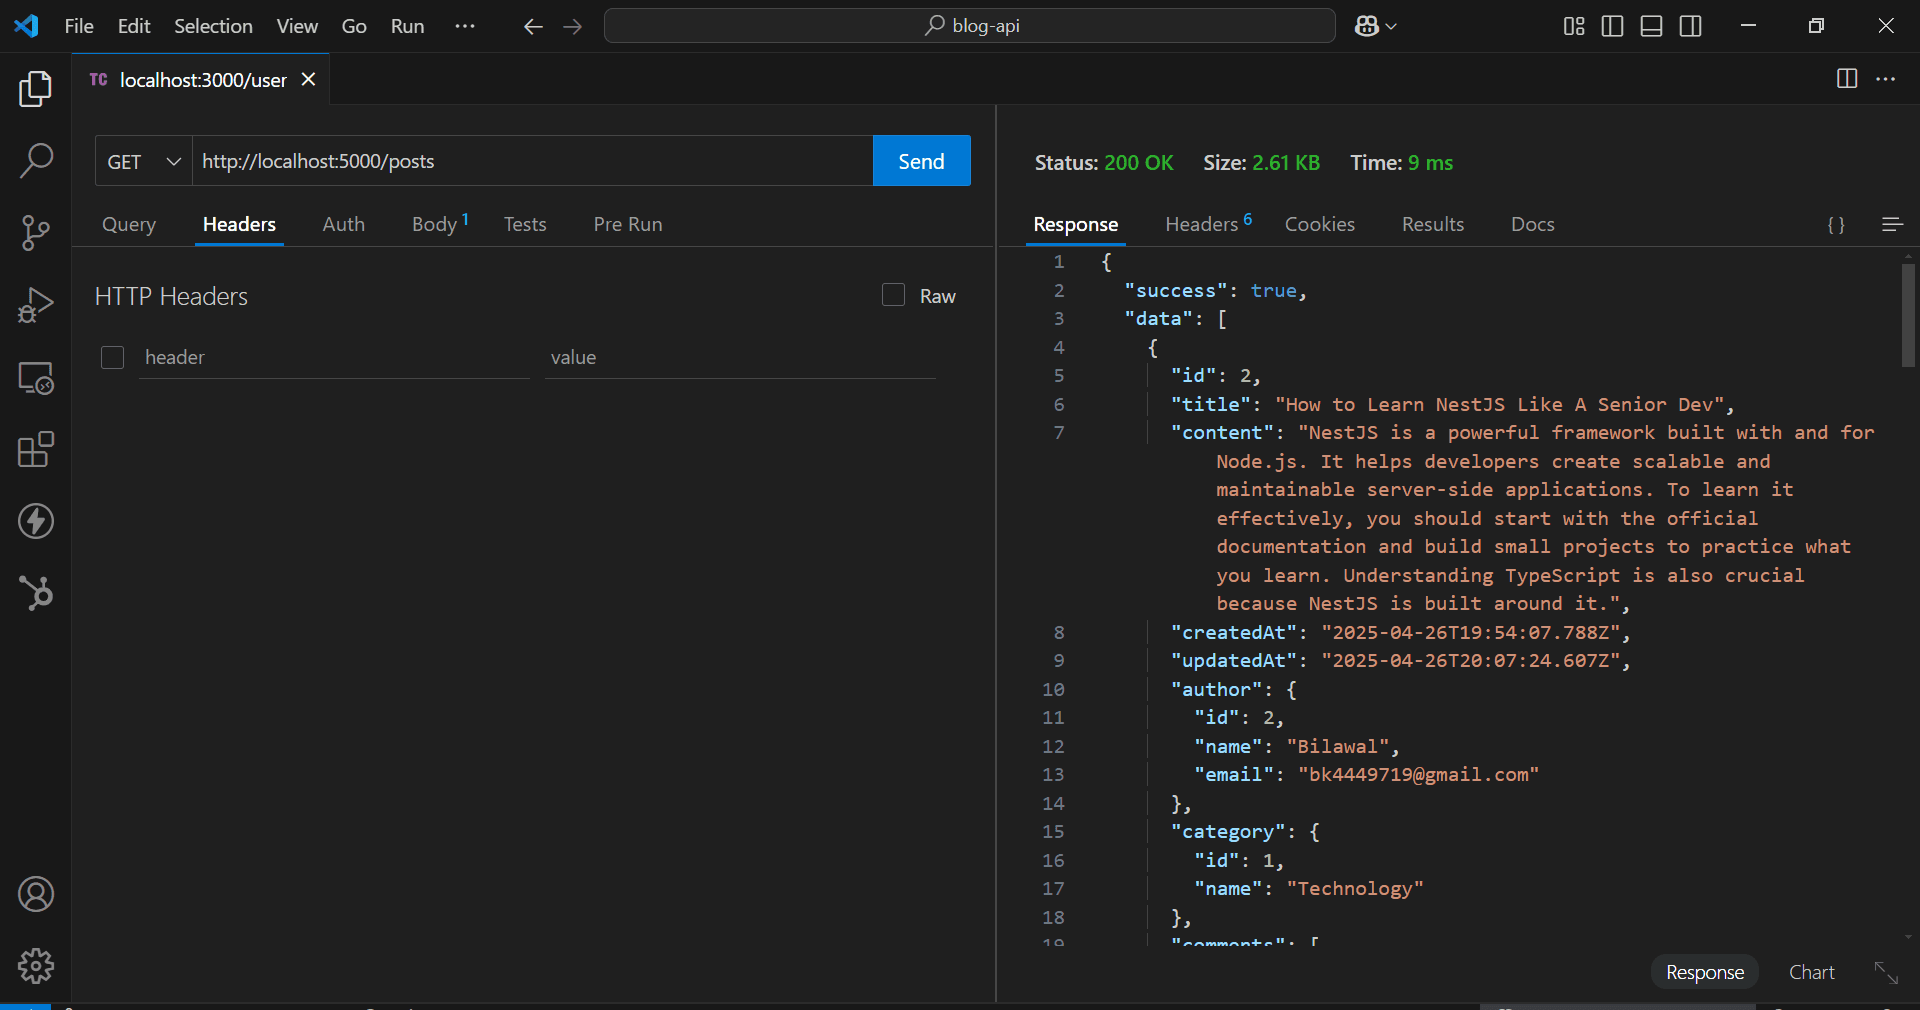The height and width of the screenshot is (1010, 1920).
Task: Open the Run and Debug view
Action: tap(36, 305)
